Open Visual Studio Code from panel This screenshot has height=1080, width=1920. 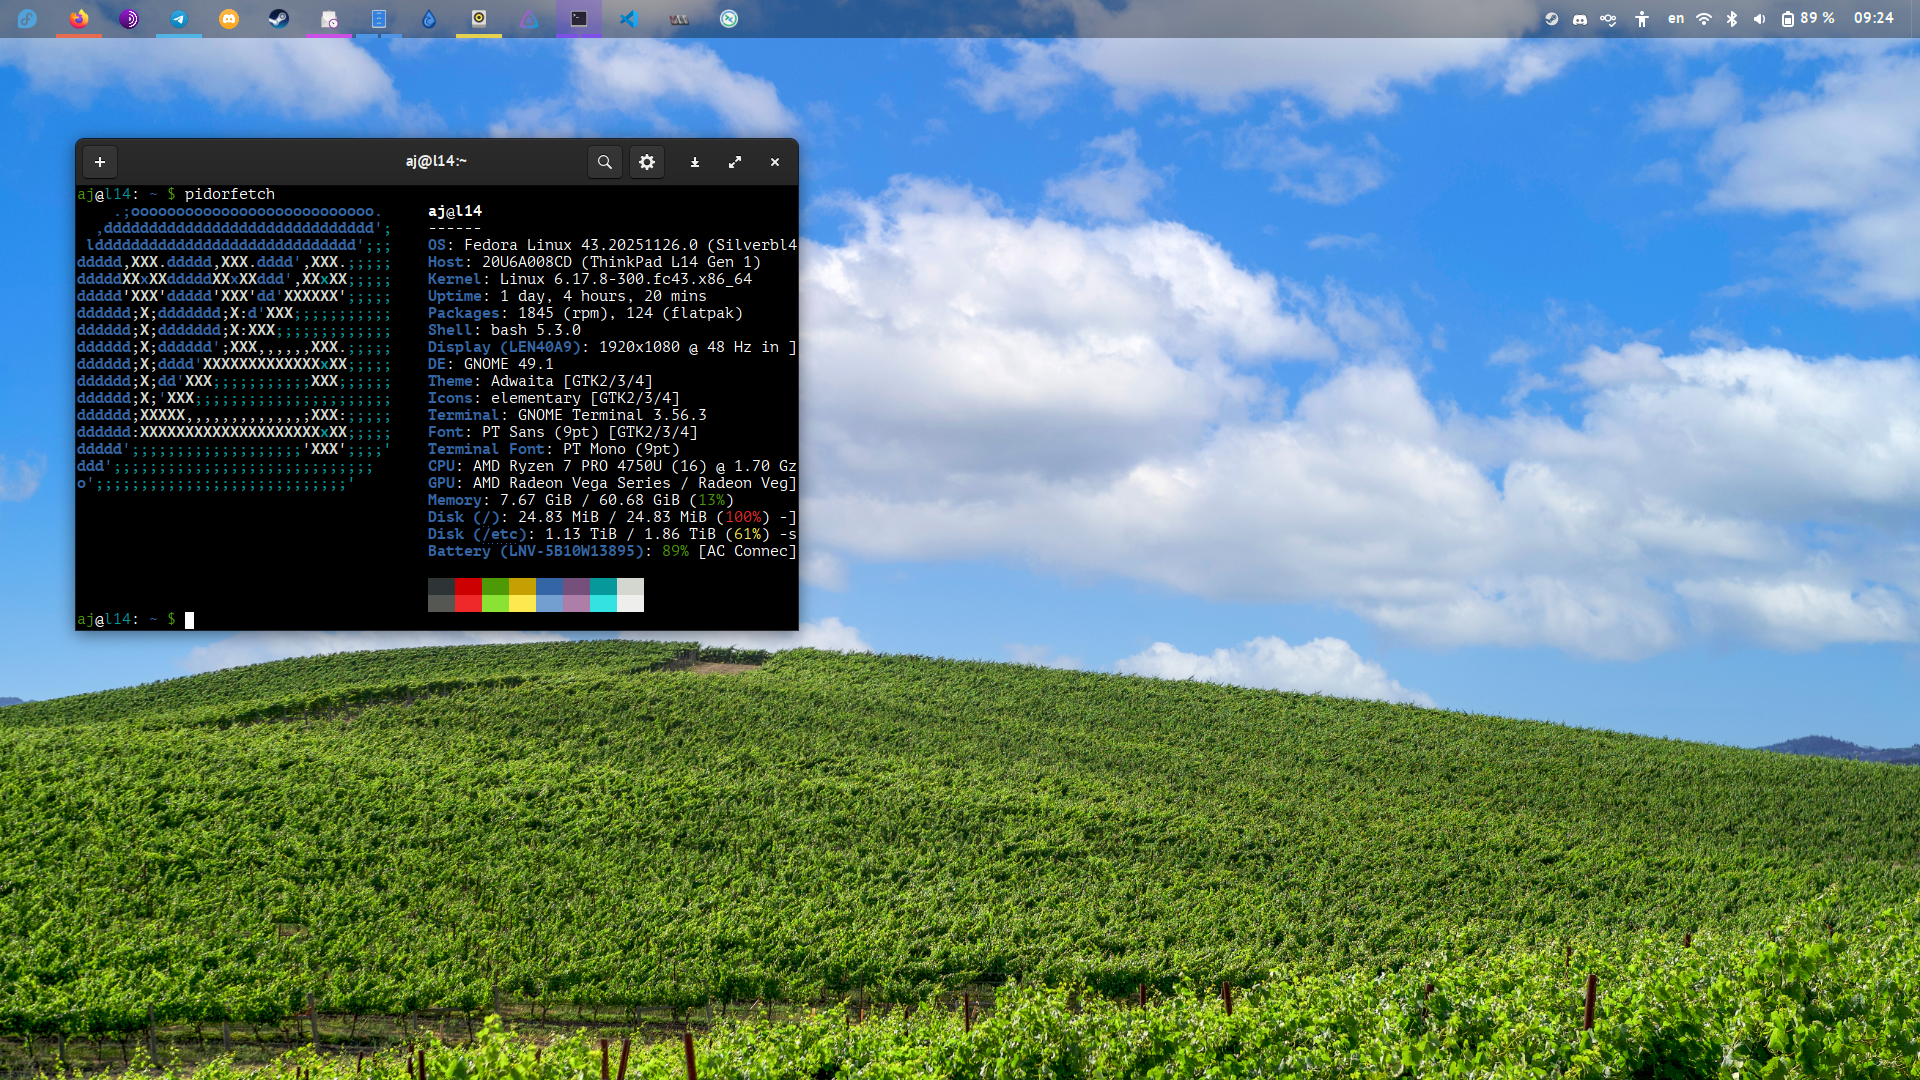(629, 18)
